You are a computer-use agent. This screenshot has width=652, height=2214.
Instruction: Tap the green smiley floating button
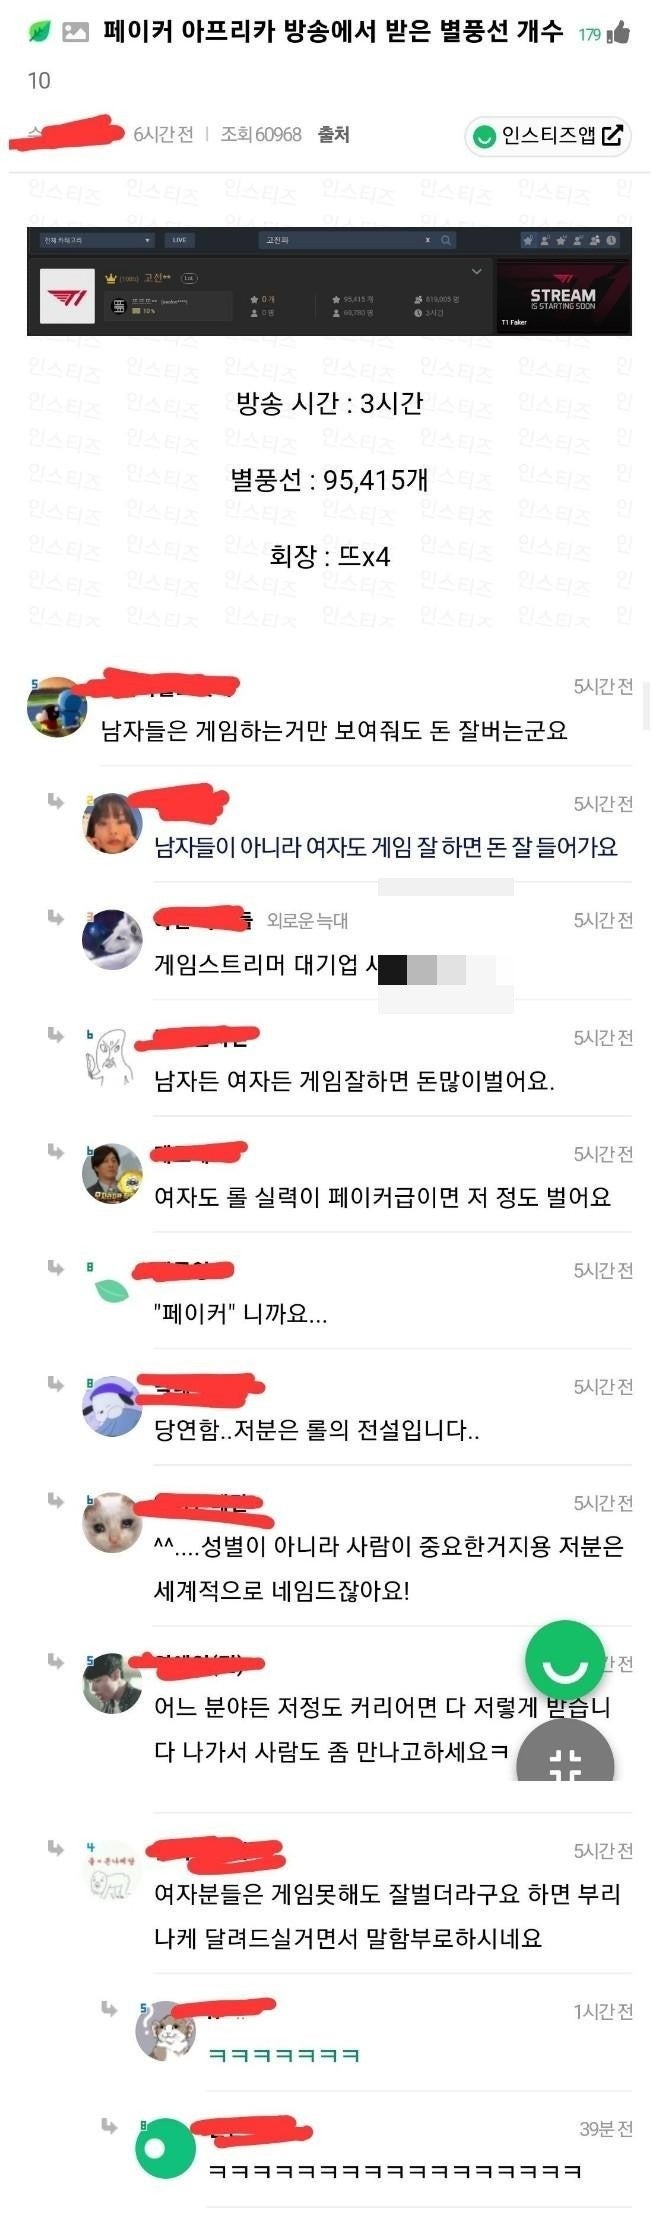(x=565, y=1659)
